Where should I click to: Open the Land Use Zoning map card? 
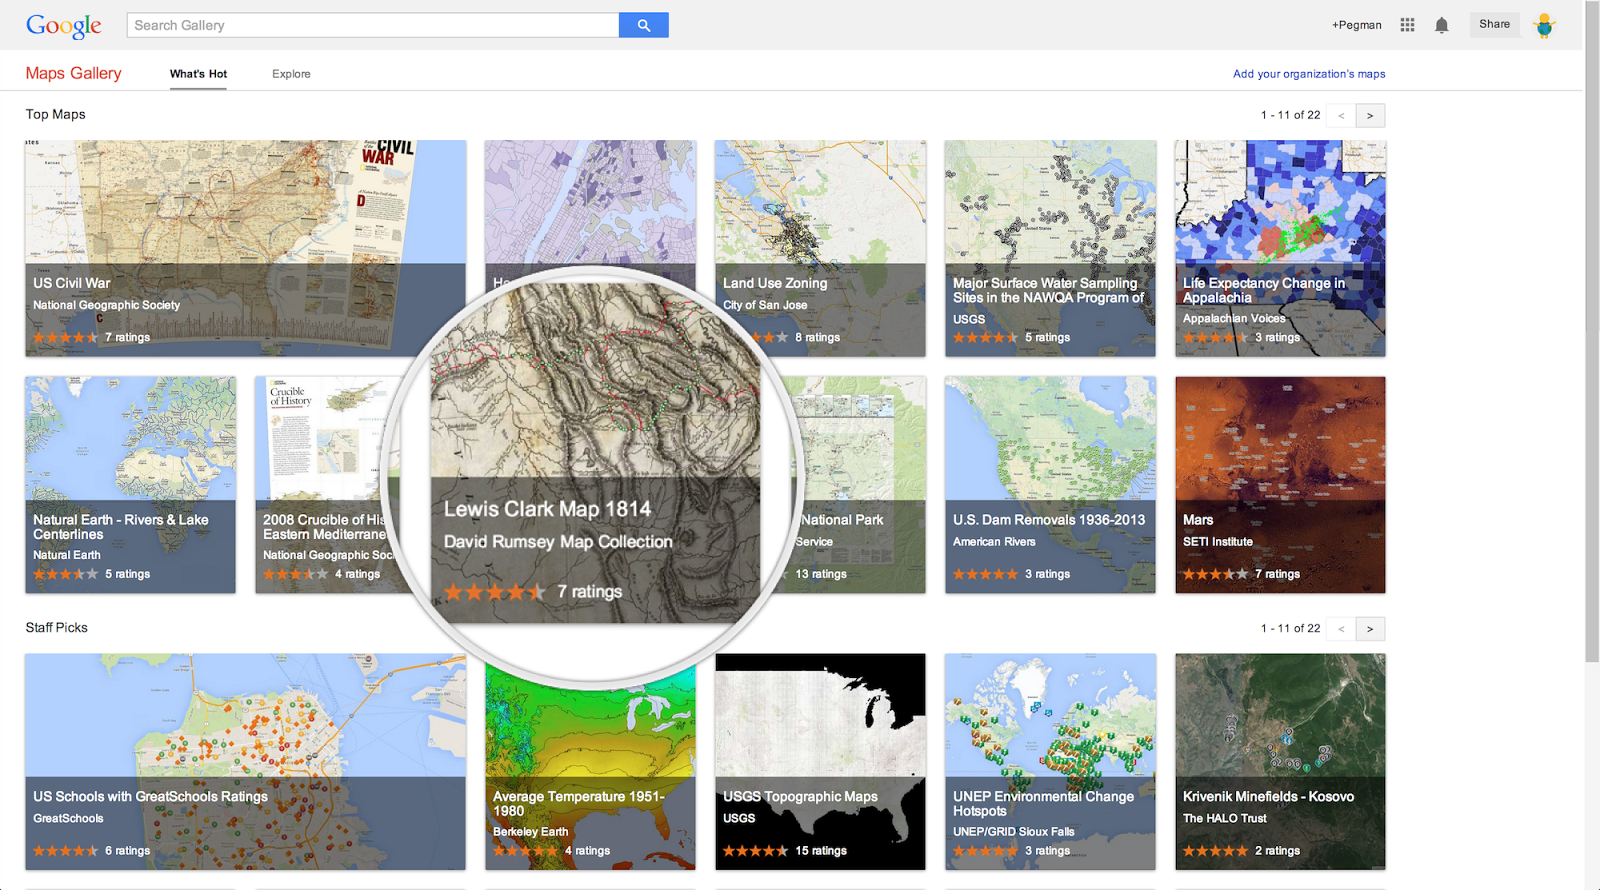tap(820, 248)
